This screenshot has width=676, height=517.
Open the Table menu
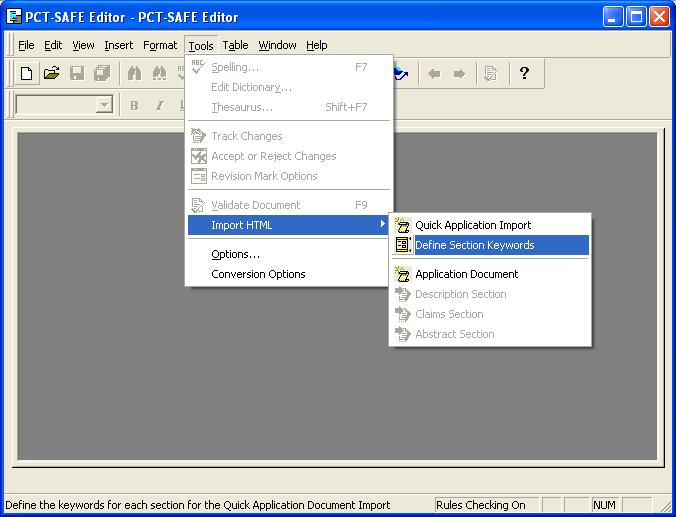click(x=235, y=45)
